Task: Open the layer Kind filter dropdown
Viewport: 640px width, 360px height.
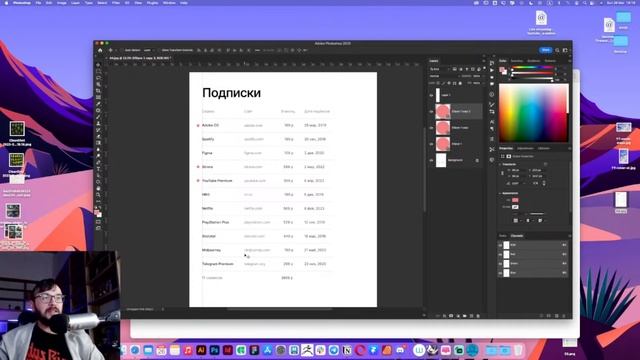Action: (439, 69)
